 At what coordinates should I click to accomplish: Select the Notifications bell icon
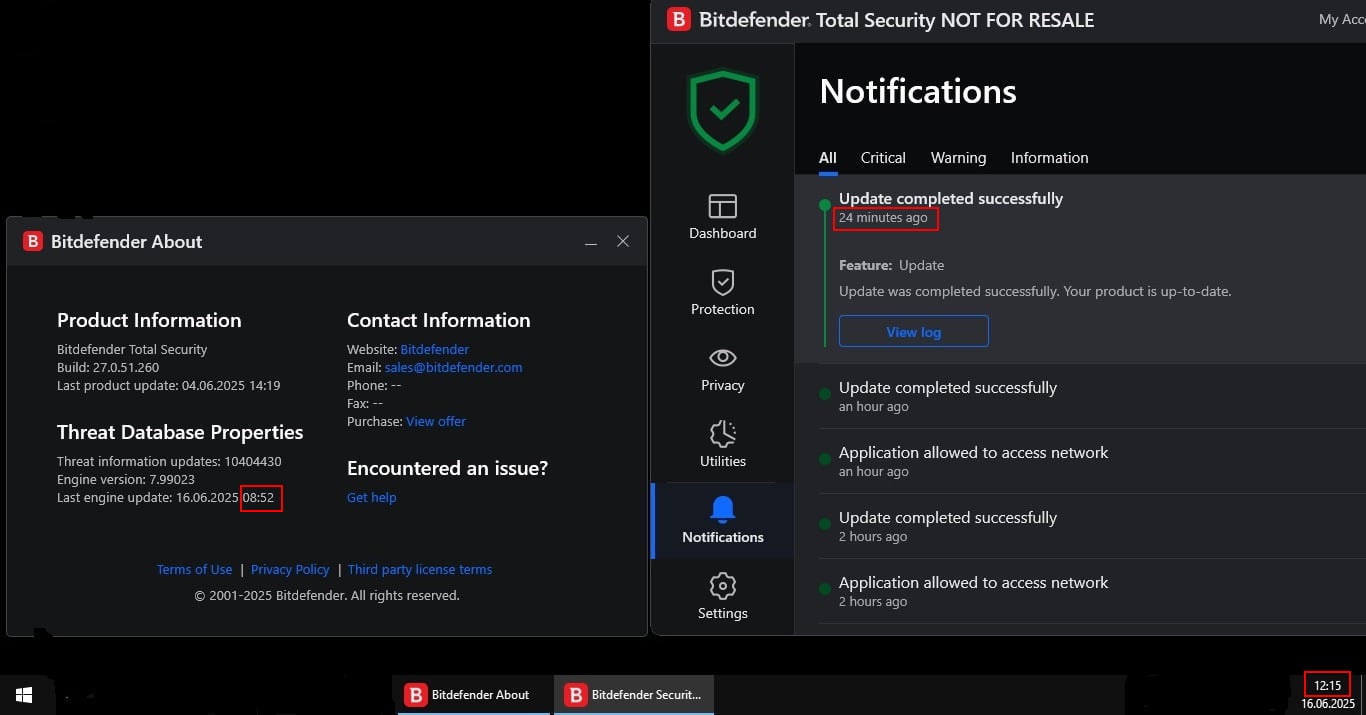click(722, 509)
